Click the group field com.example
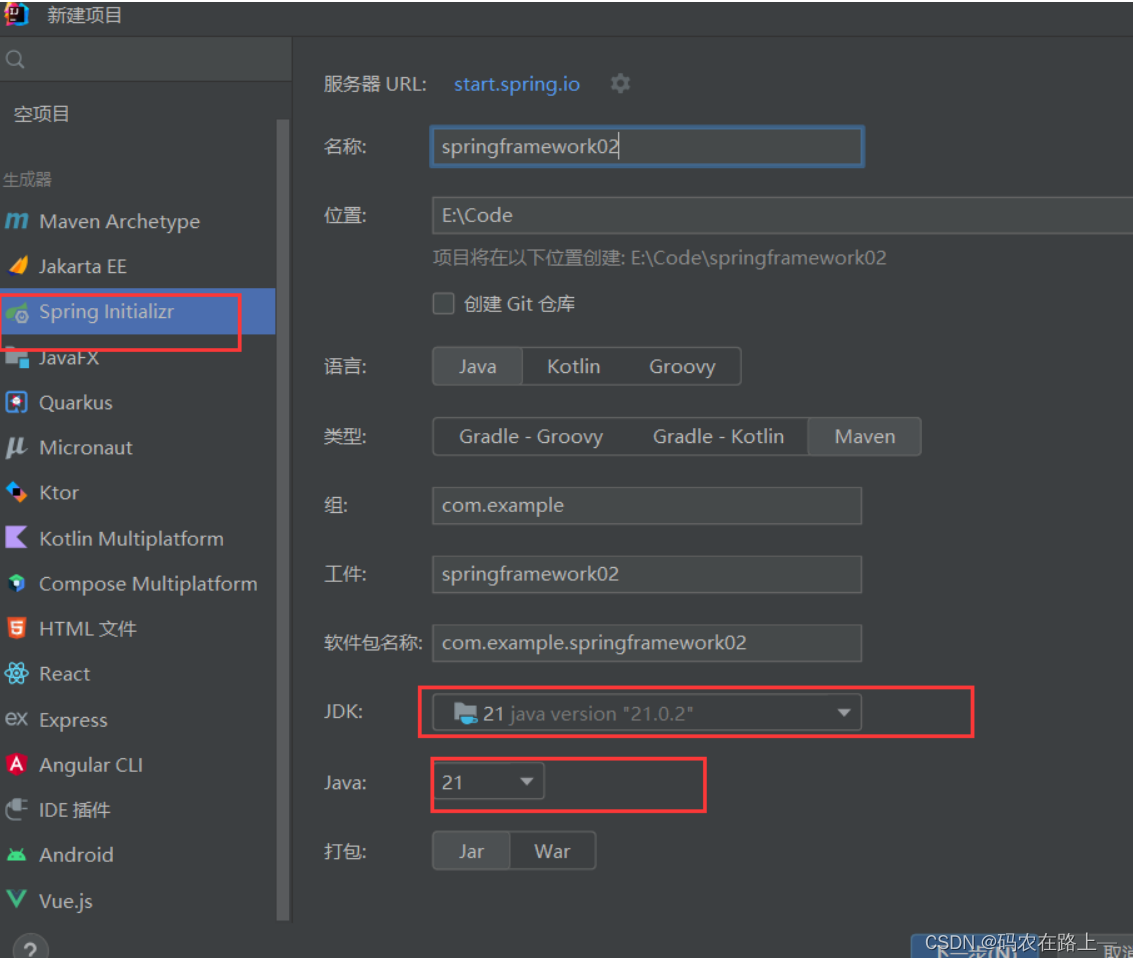Screen dimensions: 1133x962 (647, 505)
